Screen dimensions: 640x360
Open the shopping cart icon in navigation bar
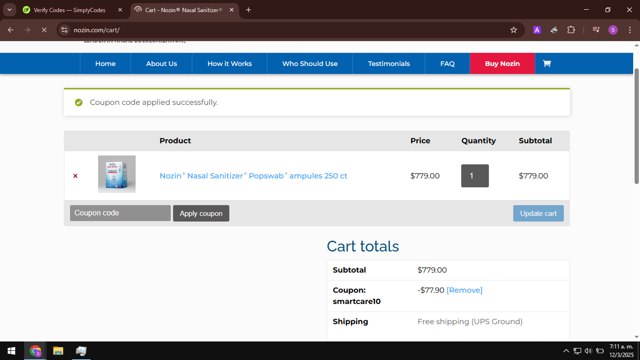point(547,63)
